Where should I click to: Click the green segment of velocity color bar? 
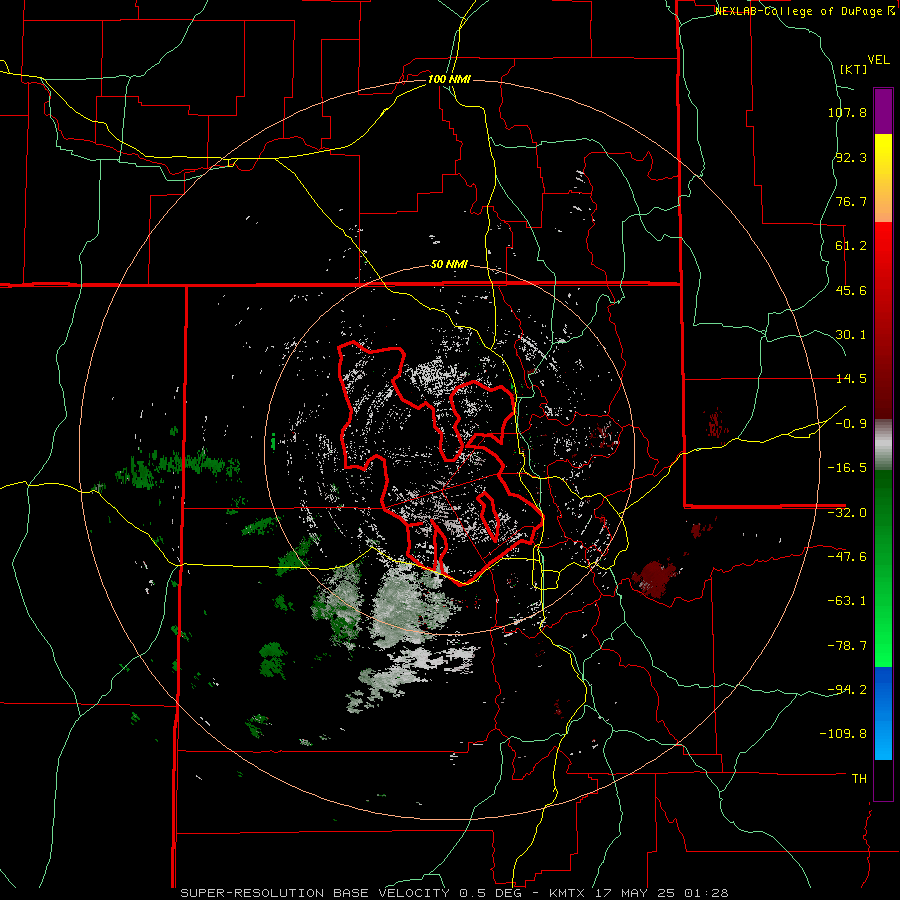click(883, 568)
